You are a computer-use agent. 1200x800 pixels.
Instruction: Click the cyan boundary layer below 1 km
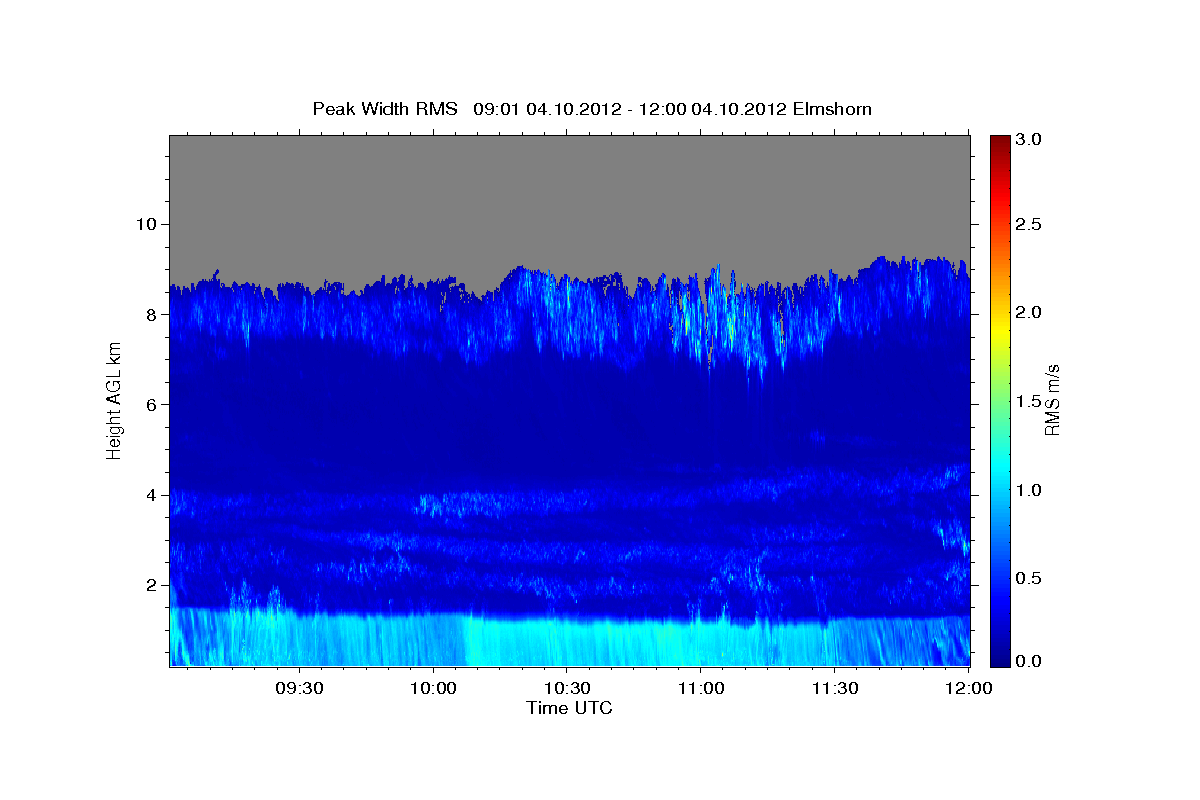(569, 642)
